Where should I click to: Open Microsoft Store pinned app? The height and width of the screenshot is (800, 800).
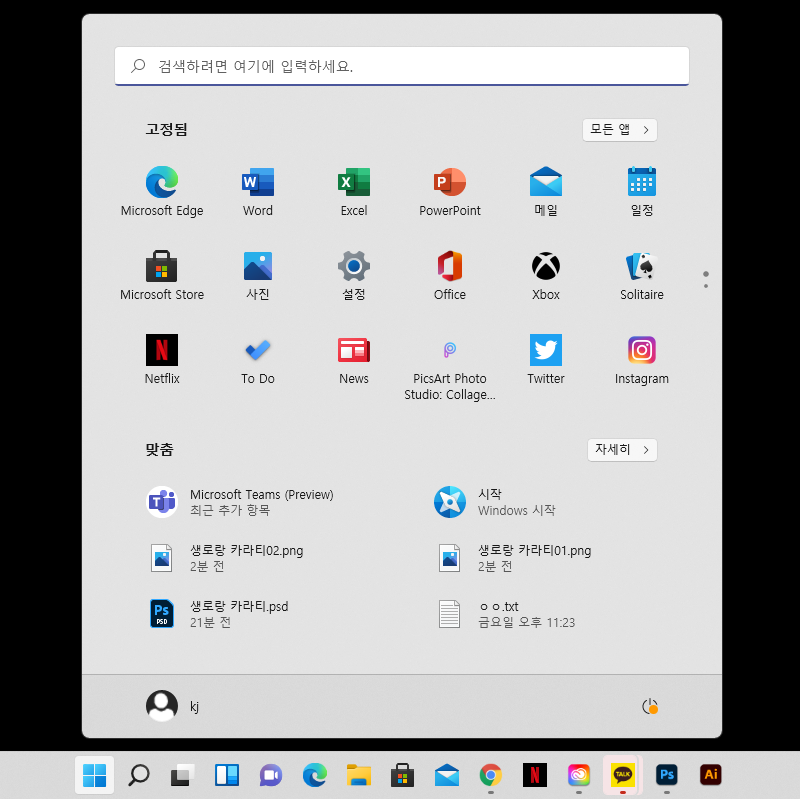click(162, 276)
